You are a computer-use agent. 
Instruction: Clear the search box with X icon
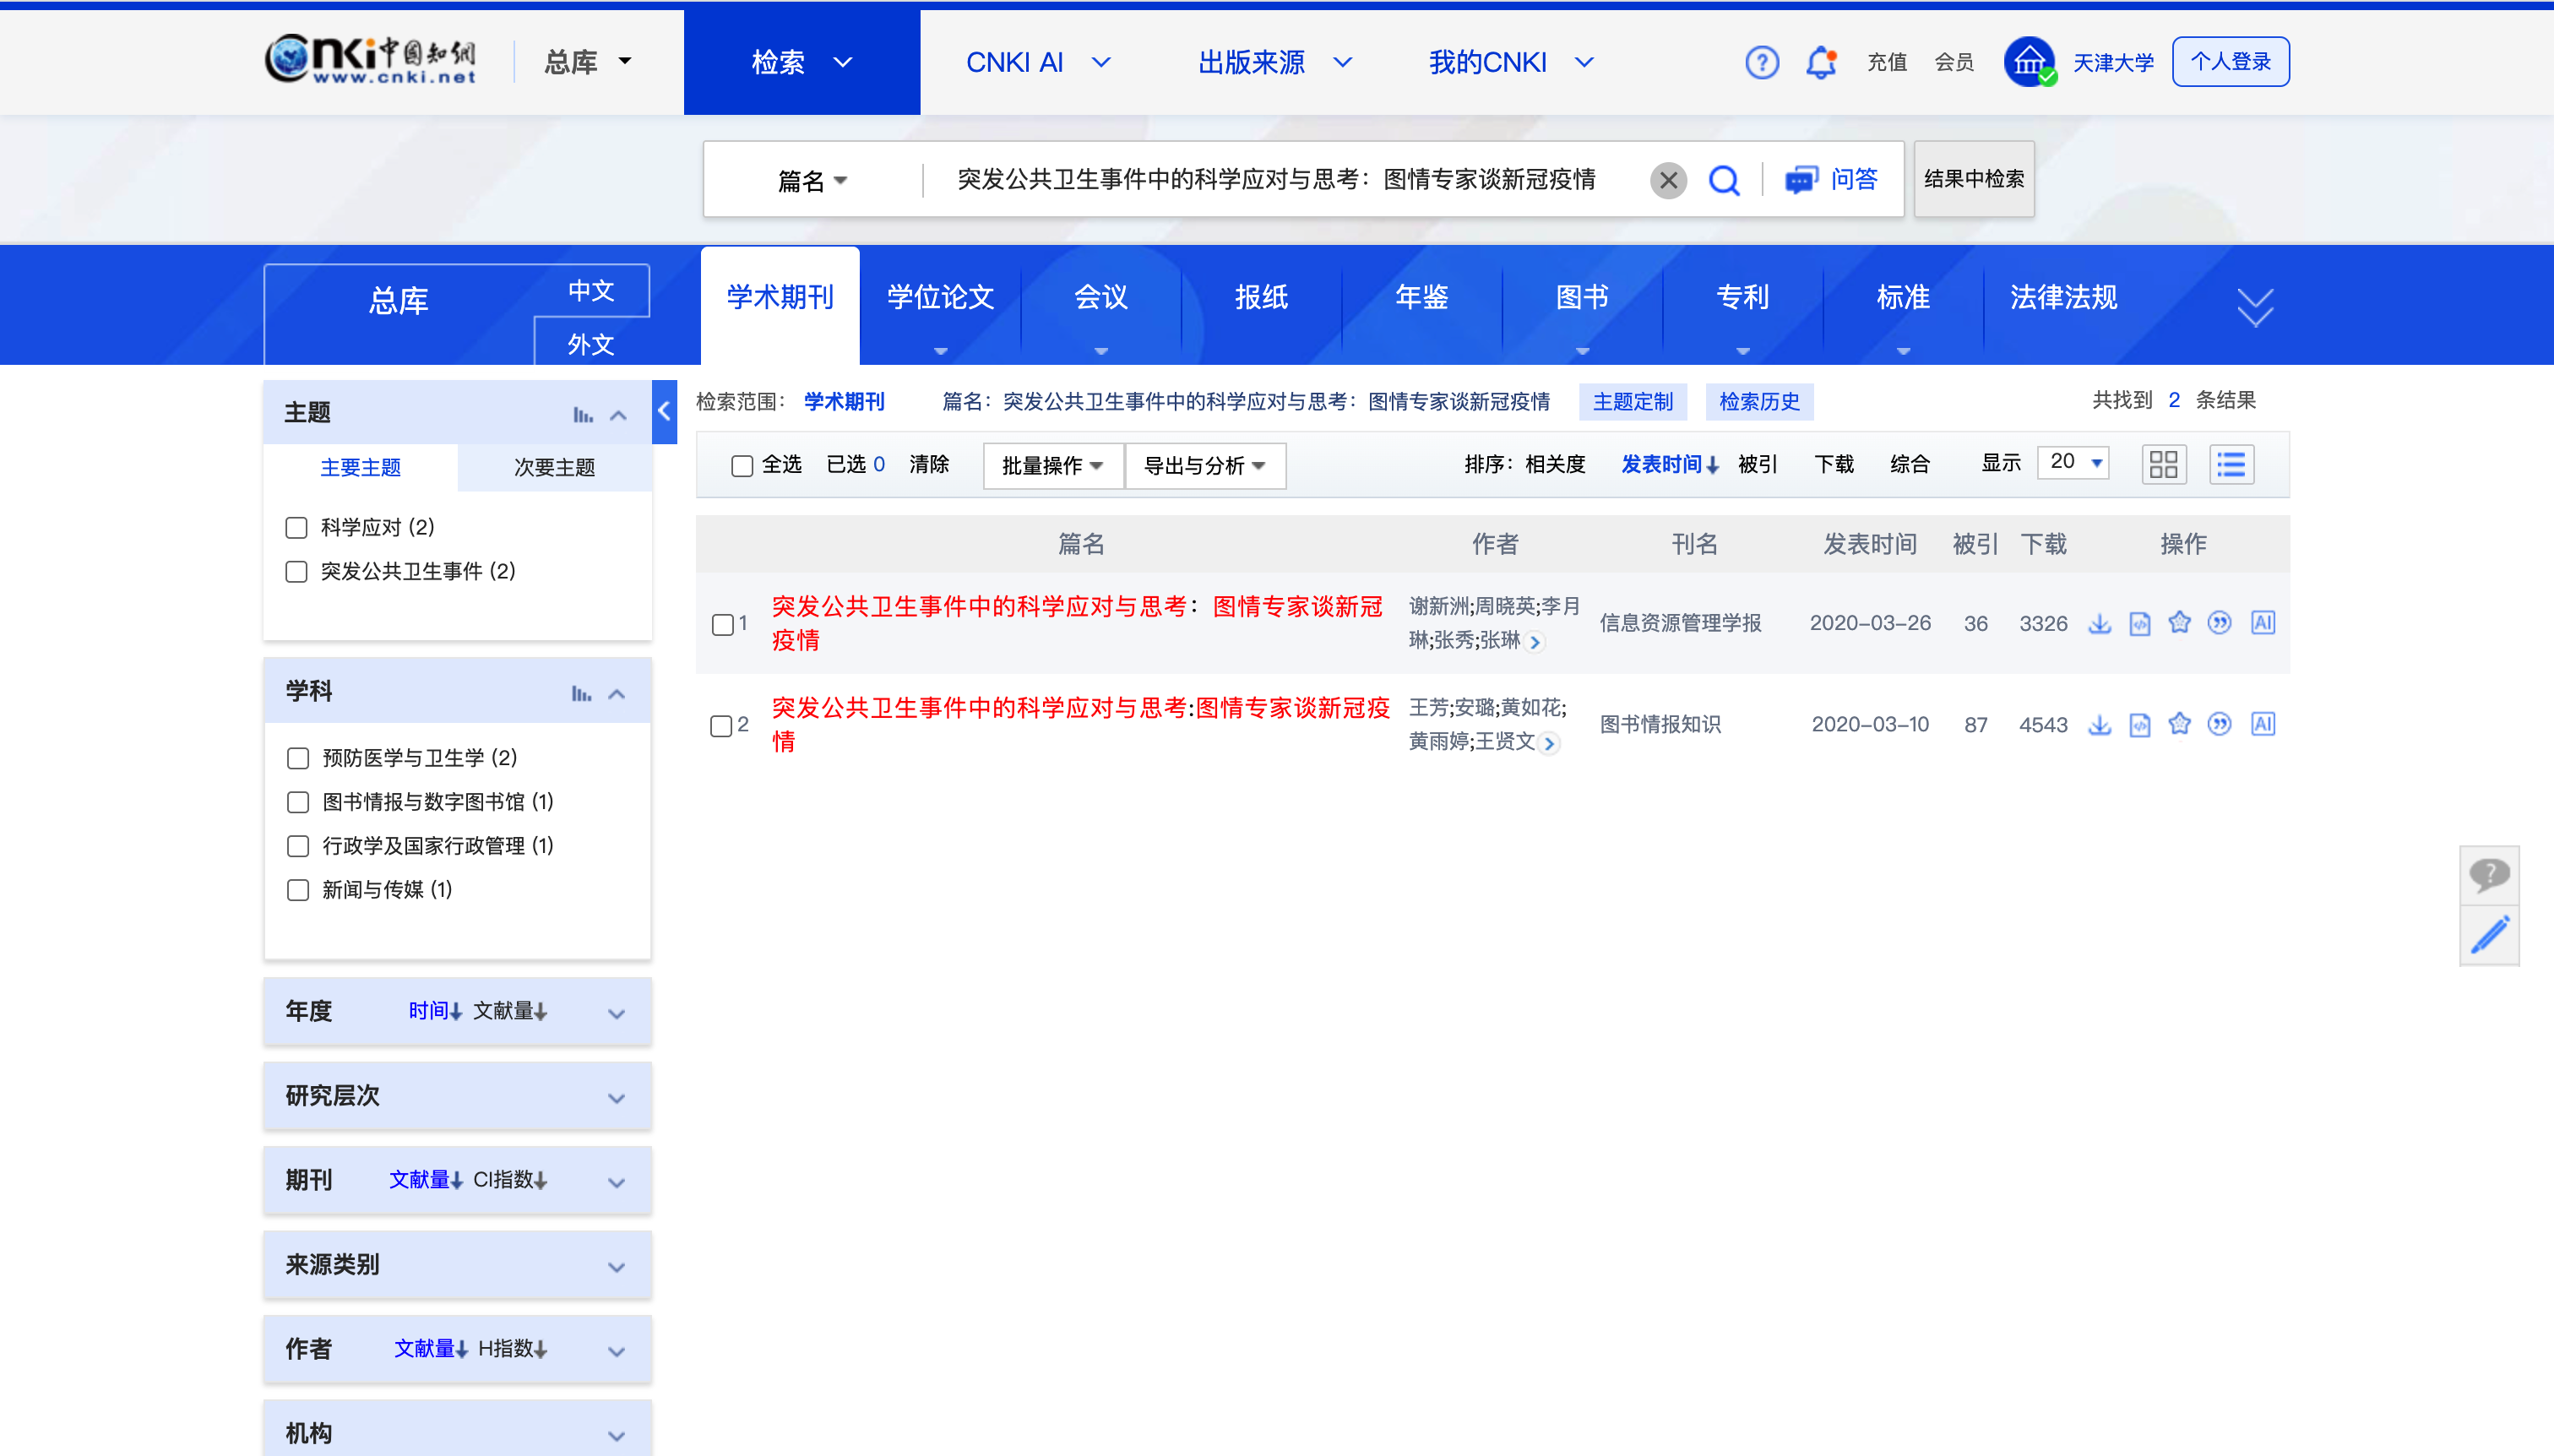[1668, 180]
